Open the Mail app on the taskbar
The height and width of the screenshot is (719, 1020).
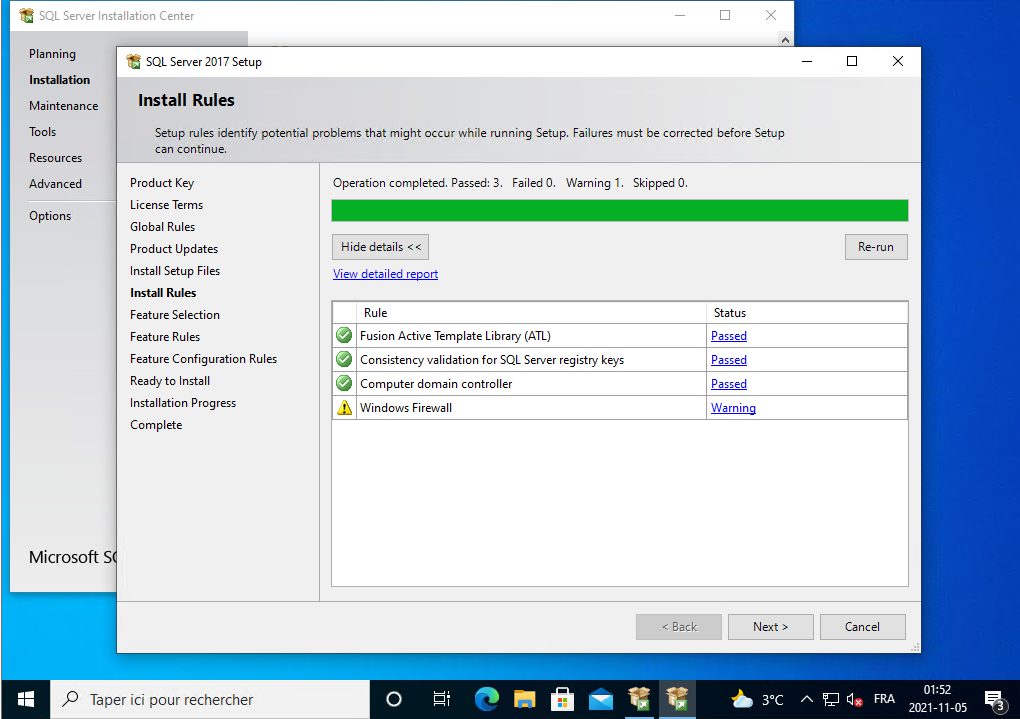coord(601,698)
